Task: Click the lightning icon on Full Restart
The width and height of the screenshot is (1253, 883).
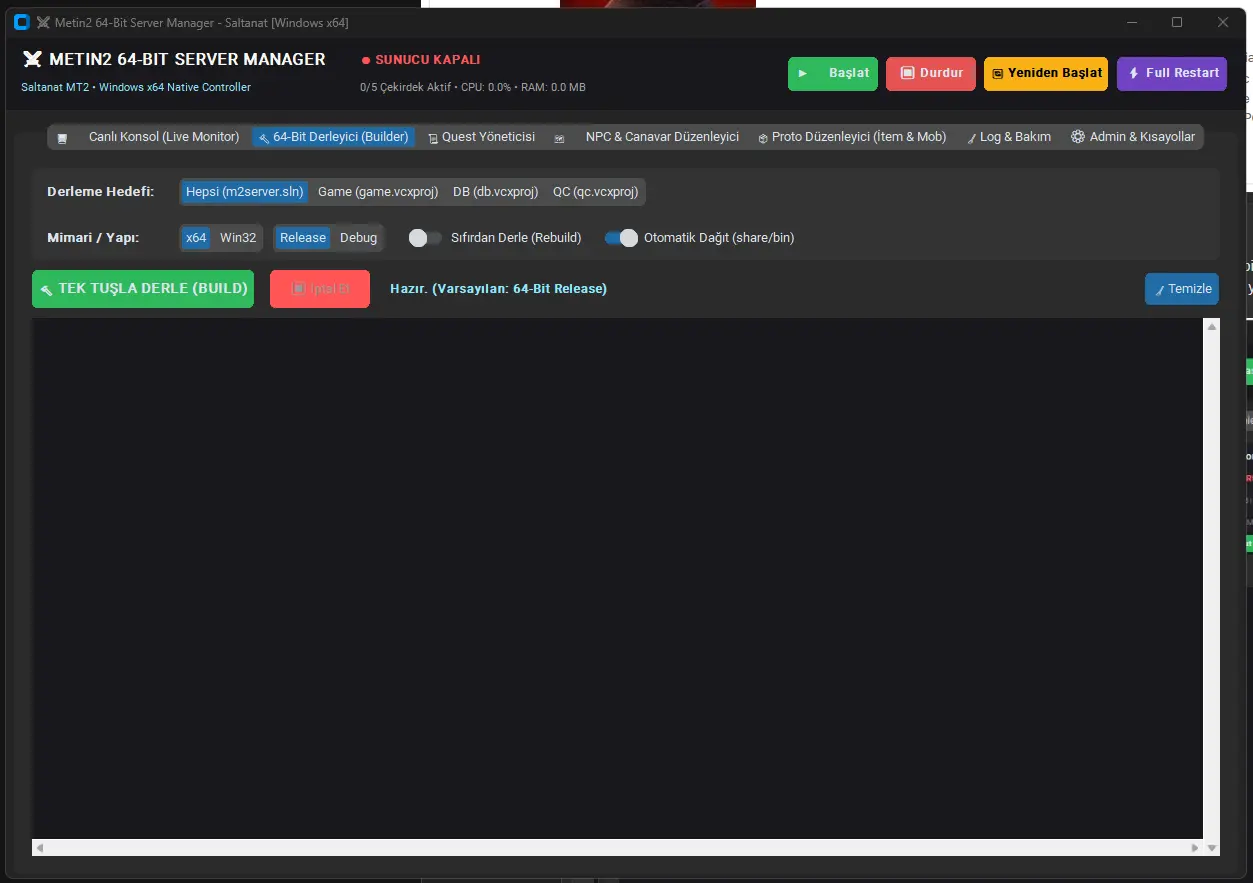Action: 1134,73
